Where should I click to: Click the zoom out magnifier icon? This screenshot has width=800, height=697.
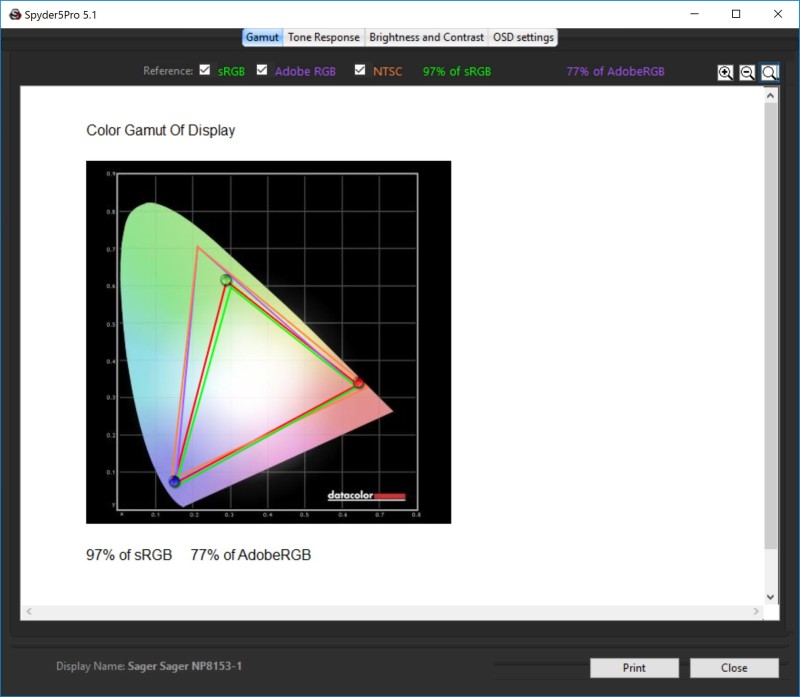[747, 72]
